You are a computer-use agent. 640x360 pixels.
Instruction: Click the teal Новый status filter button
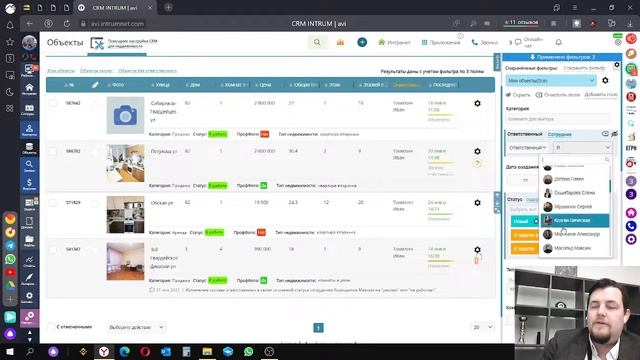pos(524,221)
